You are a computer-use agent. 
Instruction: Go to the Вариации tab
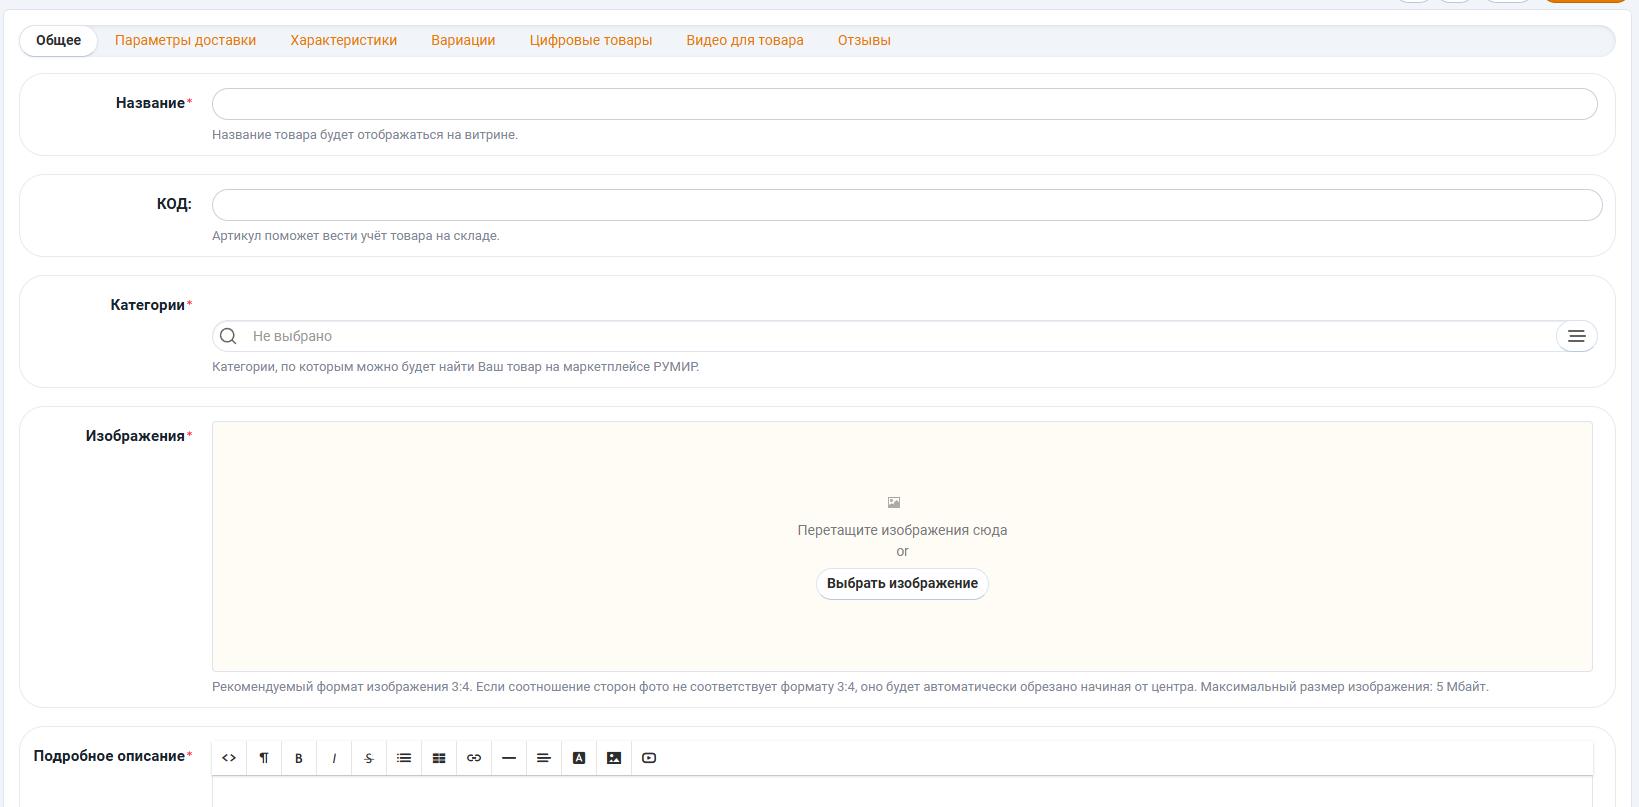pyautogui.click(x=463, y=41)
